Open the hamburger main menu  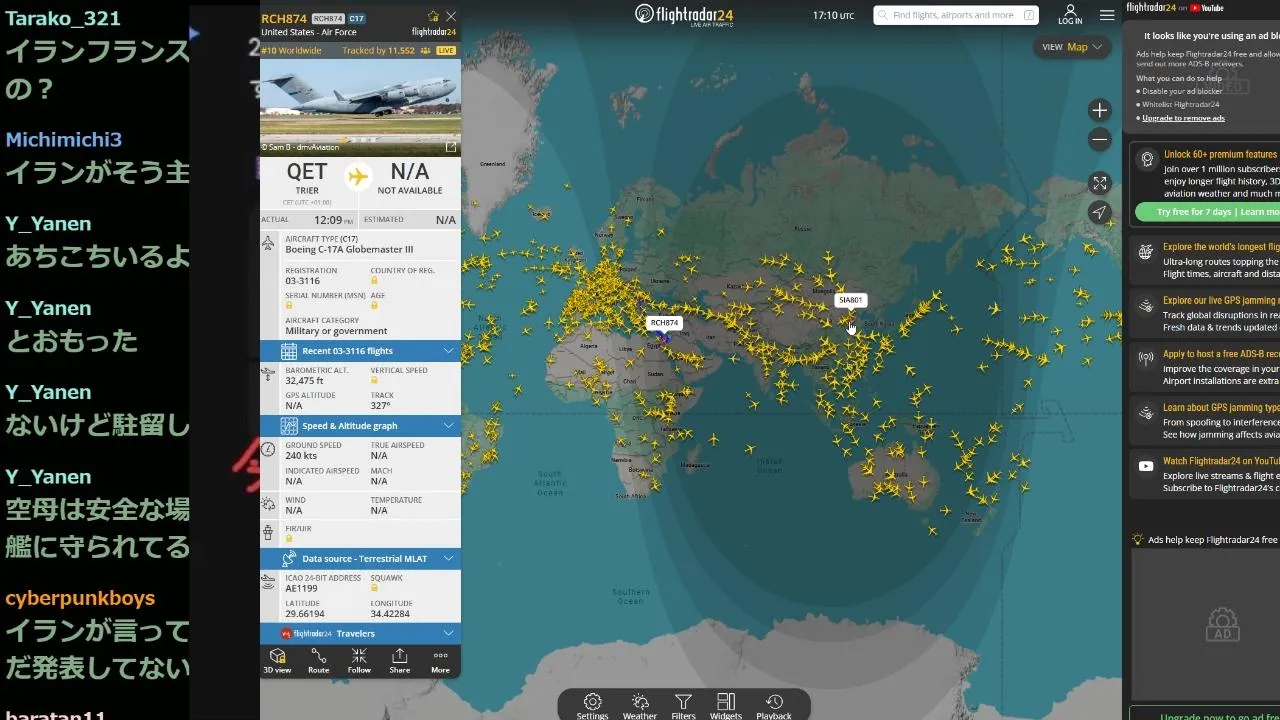point(1107,15)
